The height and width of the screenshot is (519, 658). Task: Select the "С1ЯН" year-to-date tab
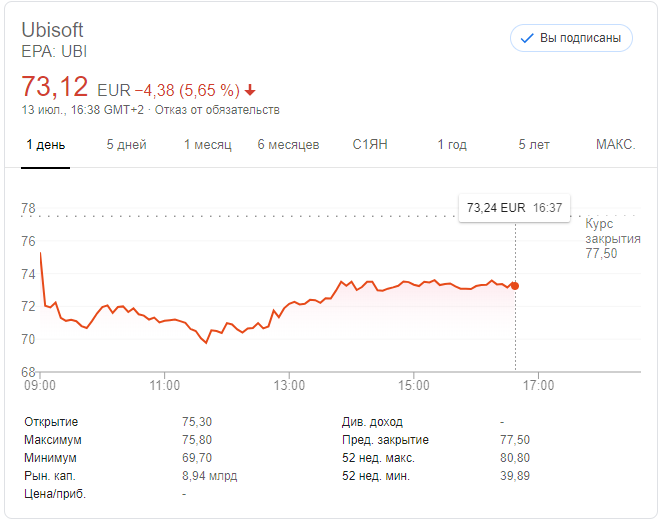370,145
